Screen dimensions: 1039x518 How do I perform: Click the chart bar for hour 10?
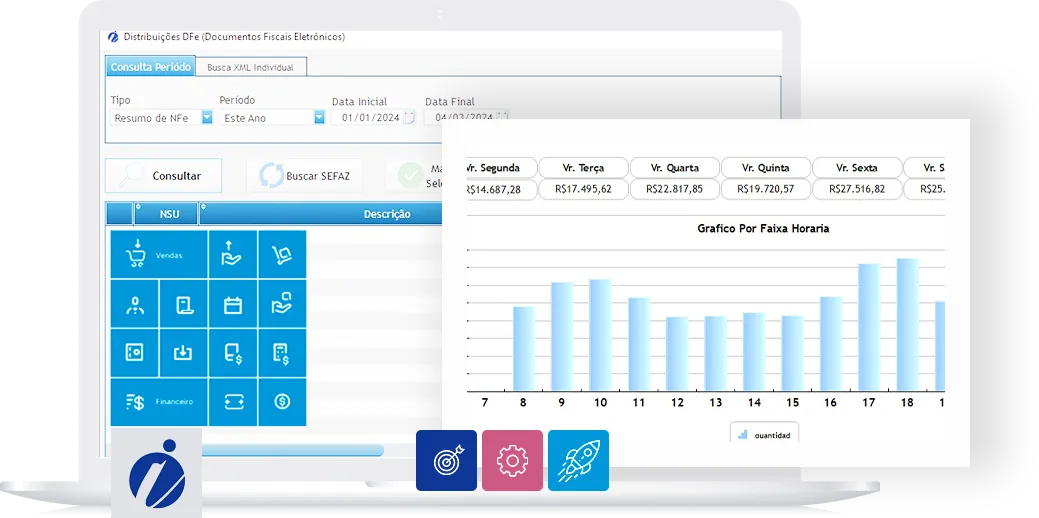600,335
